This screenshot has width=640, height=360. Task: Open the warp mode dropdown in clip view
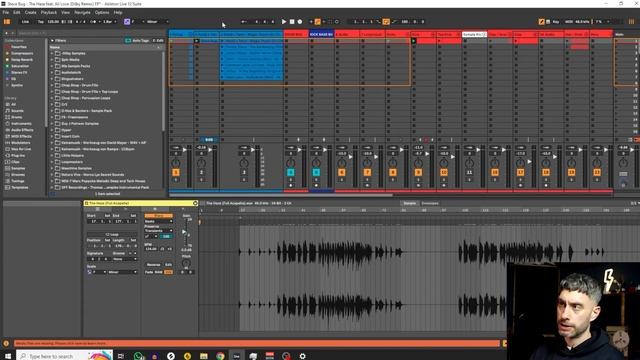coord(158,221)
